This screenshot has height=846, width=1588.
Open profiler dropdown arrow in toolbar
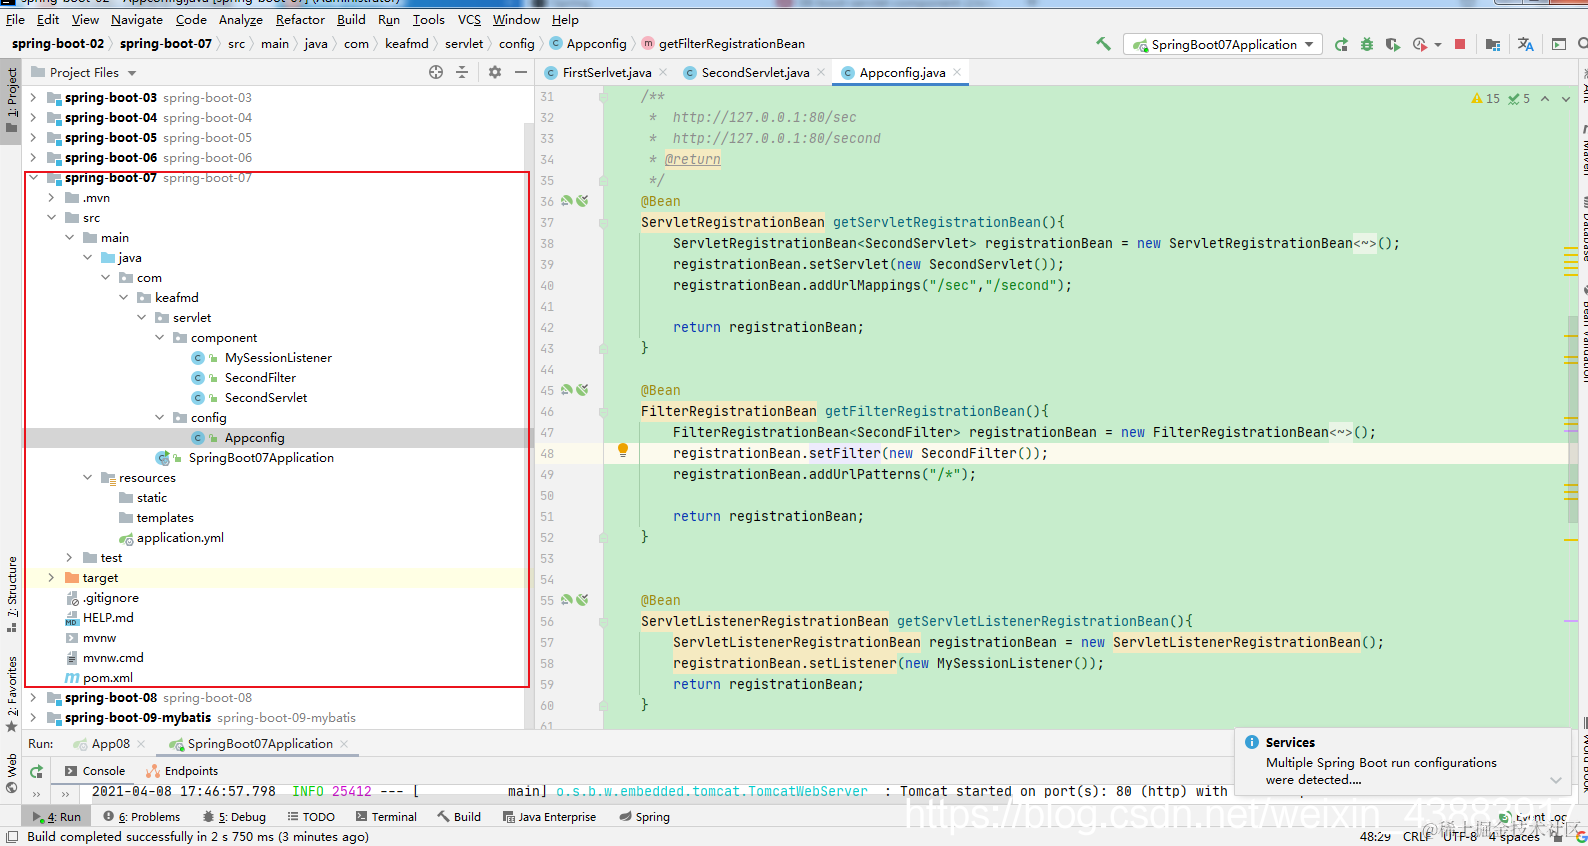click(1438, 45)
